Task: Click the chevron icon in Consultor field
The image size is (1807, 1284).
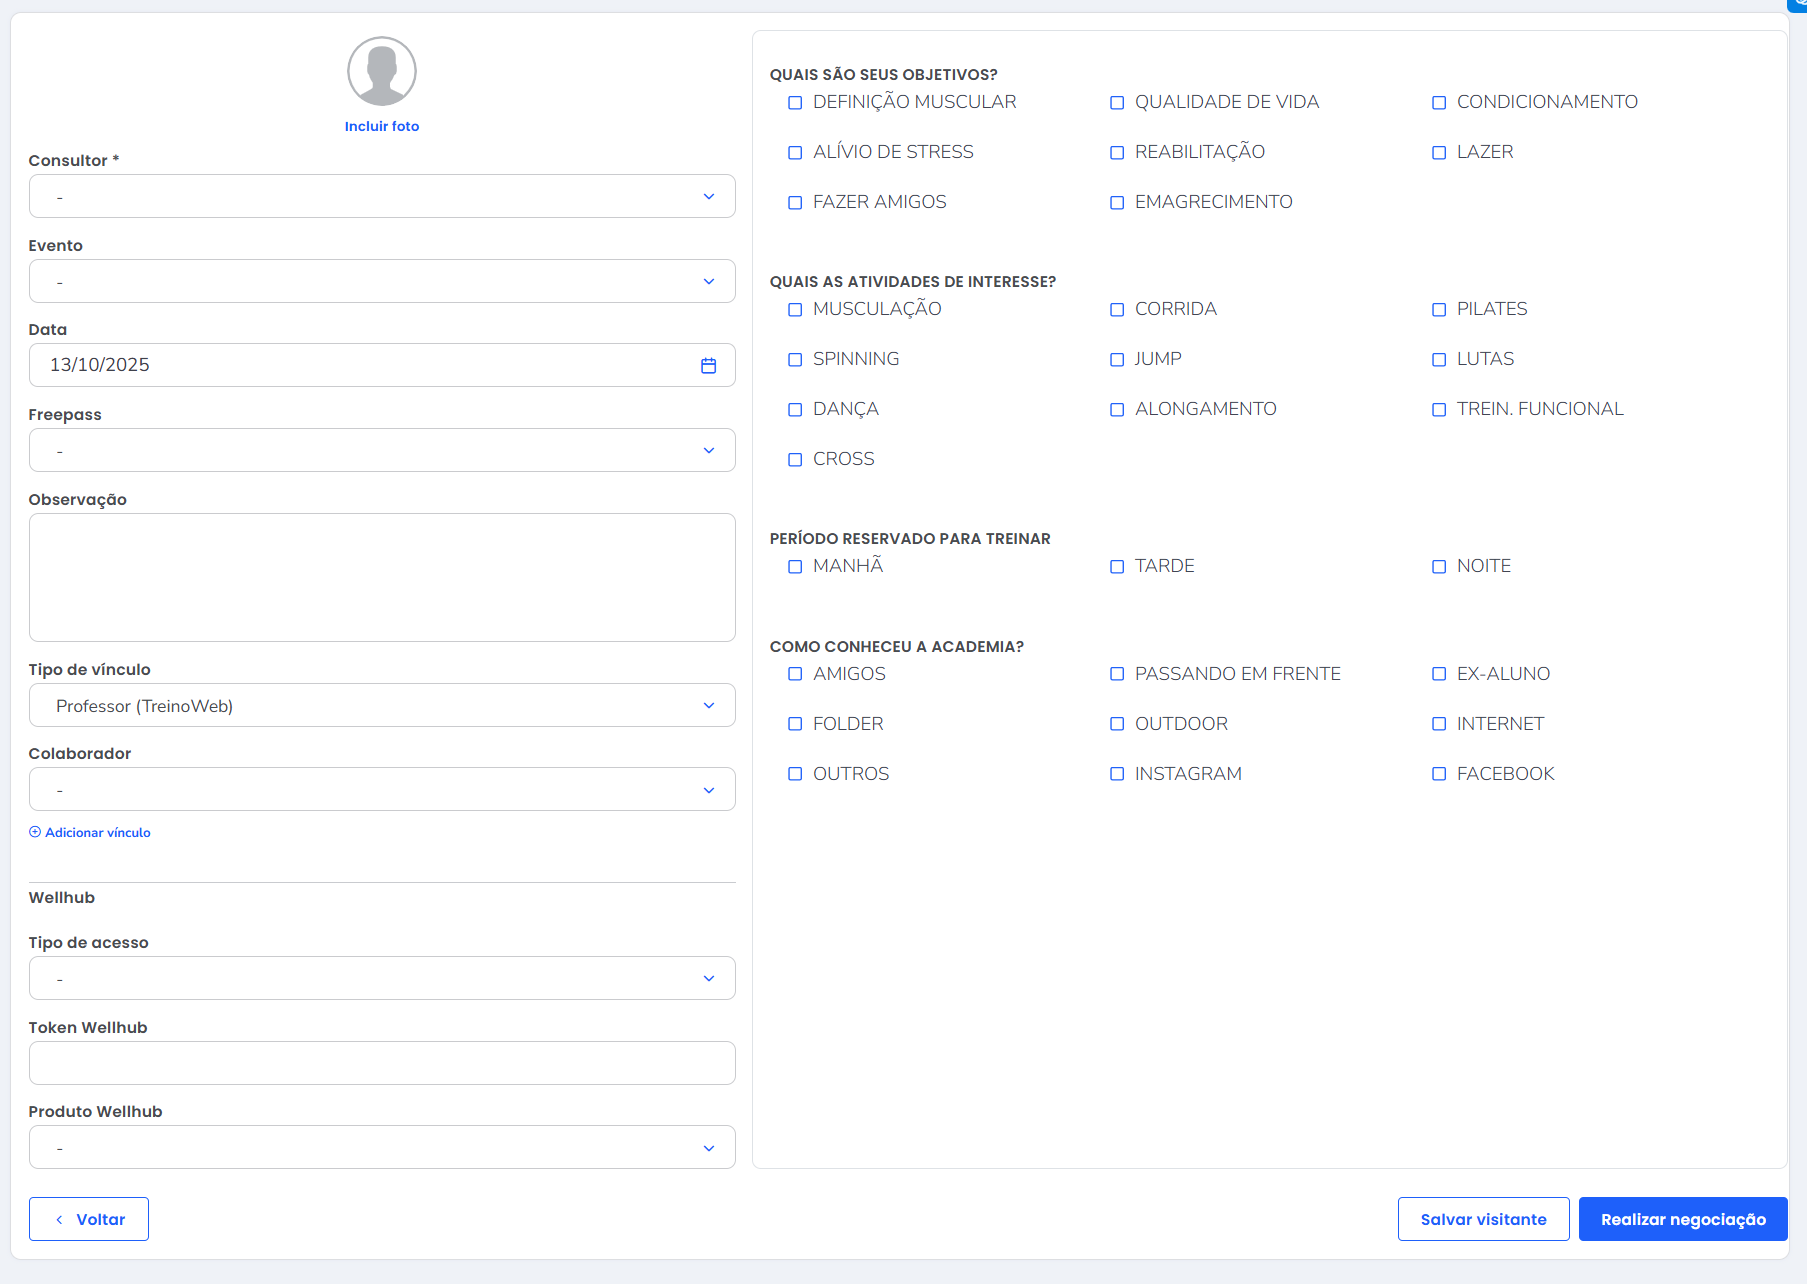Action: tap(708, 197)
